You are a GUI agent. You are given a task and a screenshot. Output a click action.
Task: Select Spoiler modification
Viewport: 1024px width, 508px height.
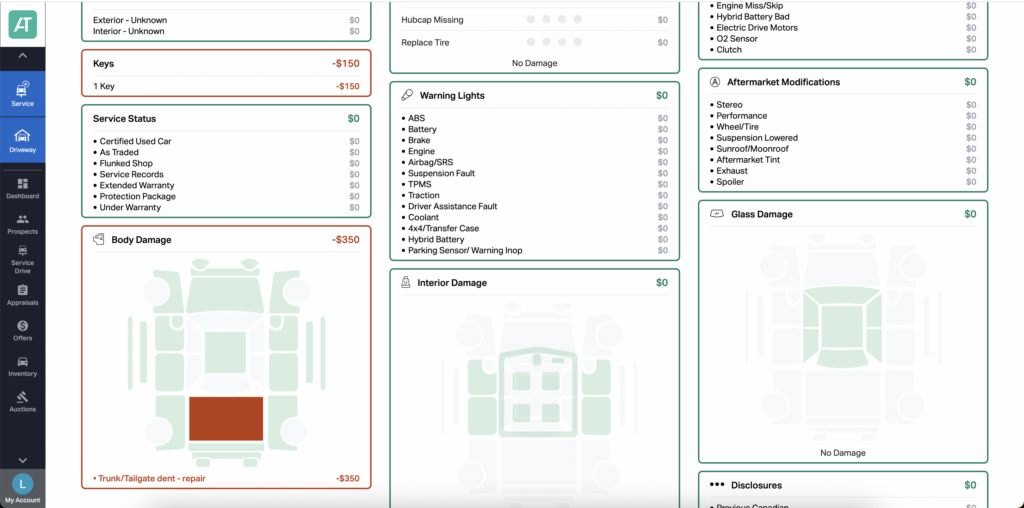pos(842,182)
